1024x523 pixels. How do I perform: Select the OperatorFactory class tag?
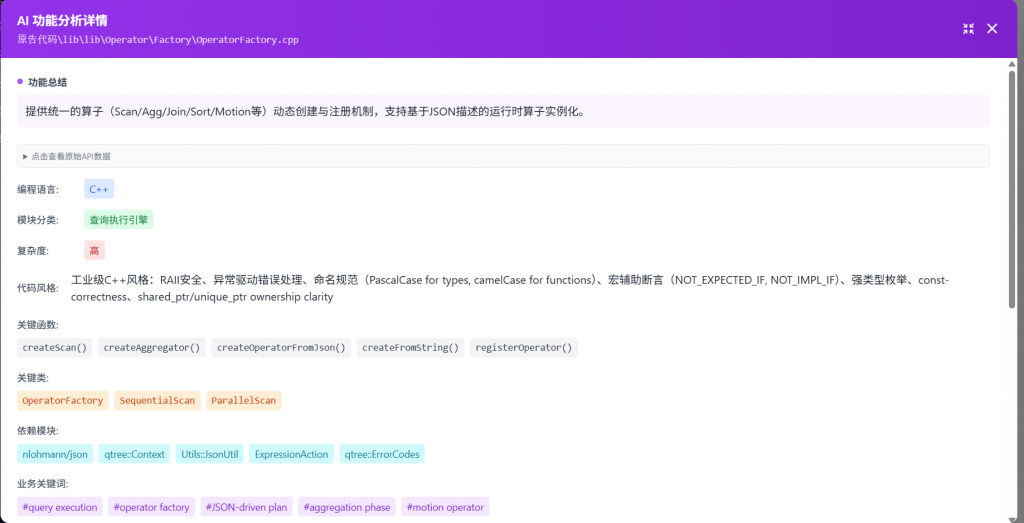(62, 401)
